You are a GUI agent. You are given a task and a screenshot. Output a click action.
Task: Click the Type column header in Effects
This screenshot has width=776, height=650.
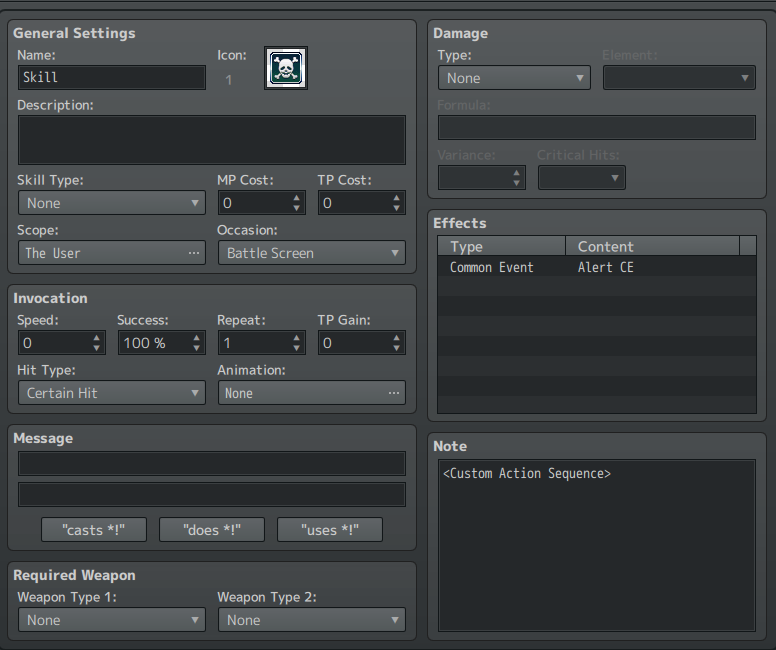pyautogui.click(x=501, y=246)
